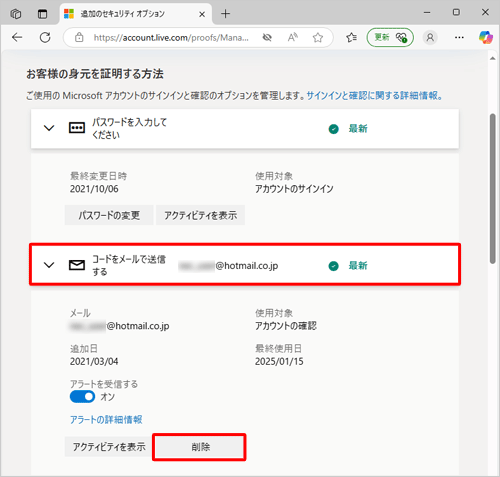Click the email row green check icon

point(333,266)
